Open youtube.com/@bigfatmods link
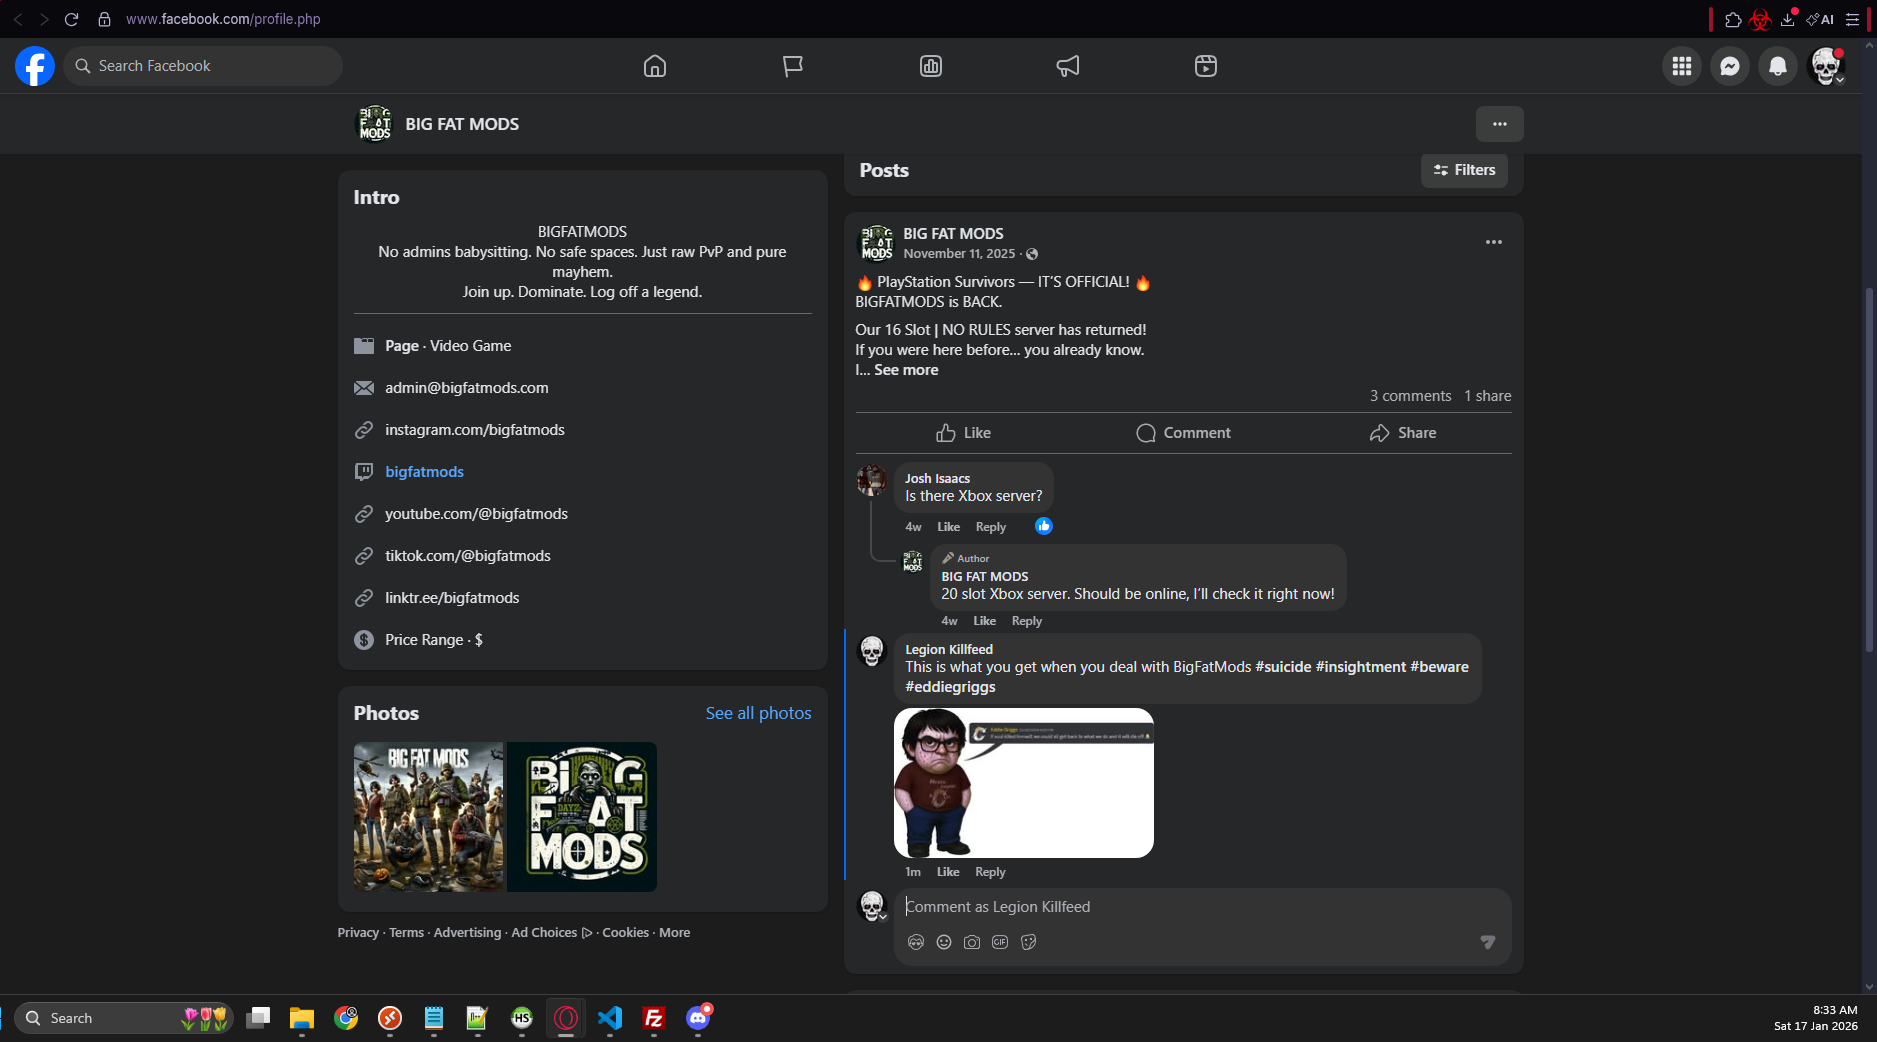This screenshot has width=1877, height=1042. pos(476,514)
